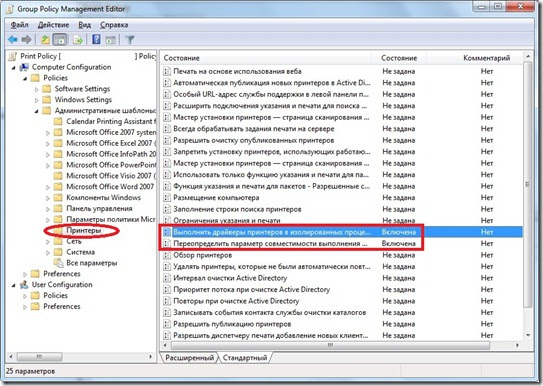Open the Справка menu

[114, 25]
